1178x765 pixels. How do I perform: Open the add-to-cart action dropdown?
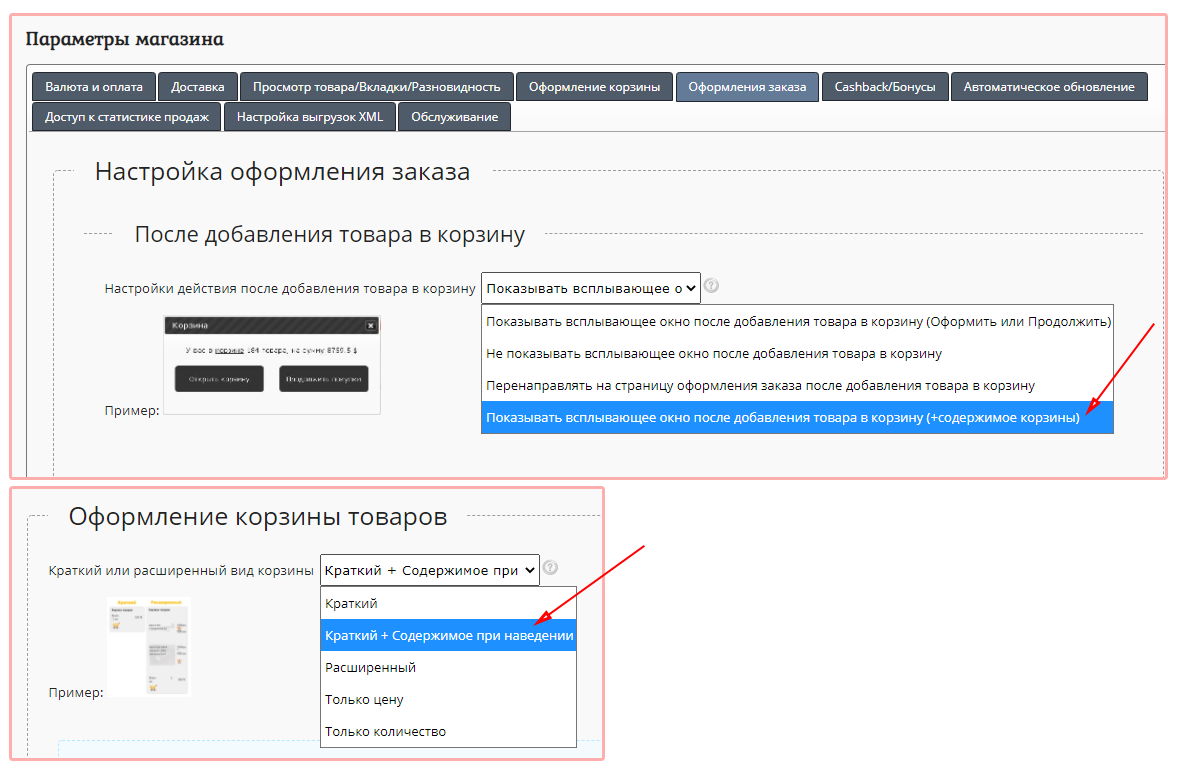(x=590, y=288)
